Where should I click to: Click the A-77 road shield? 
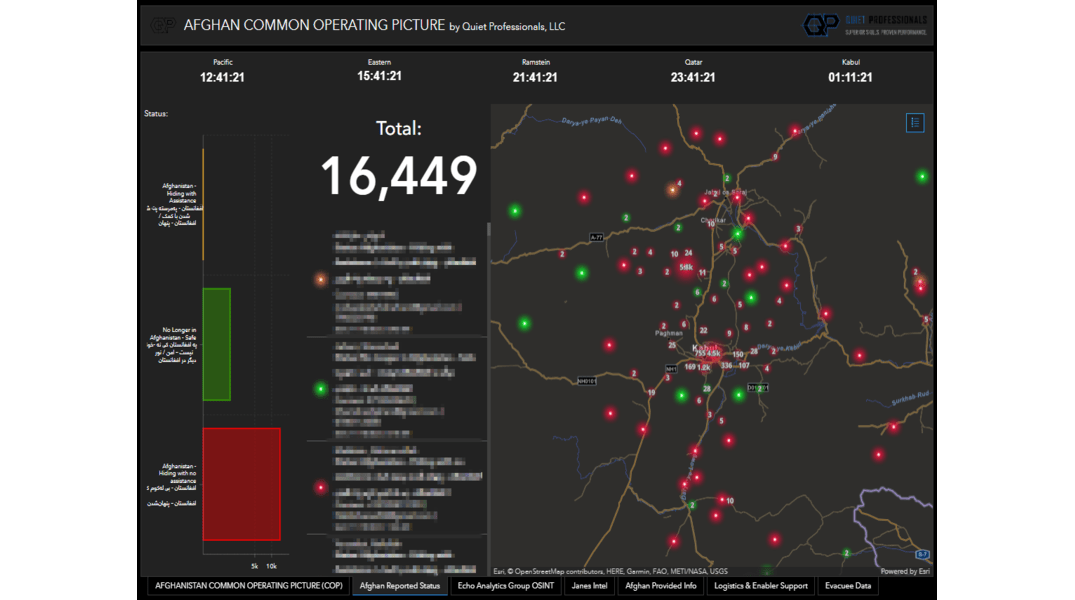pos(596,237)
